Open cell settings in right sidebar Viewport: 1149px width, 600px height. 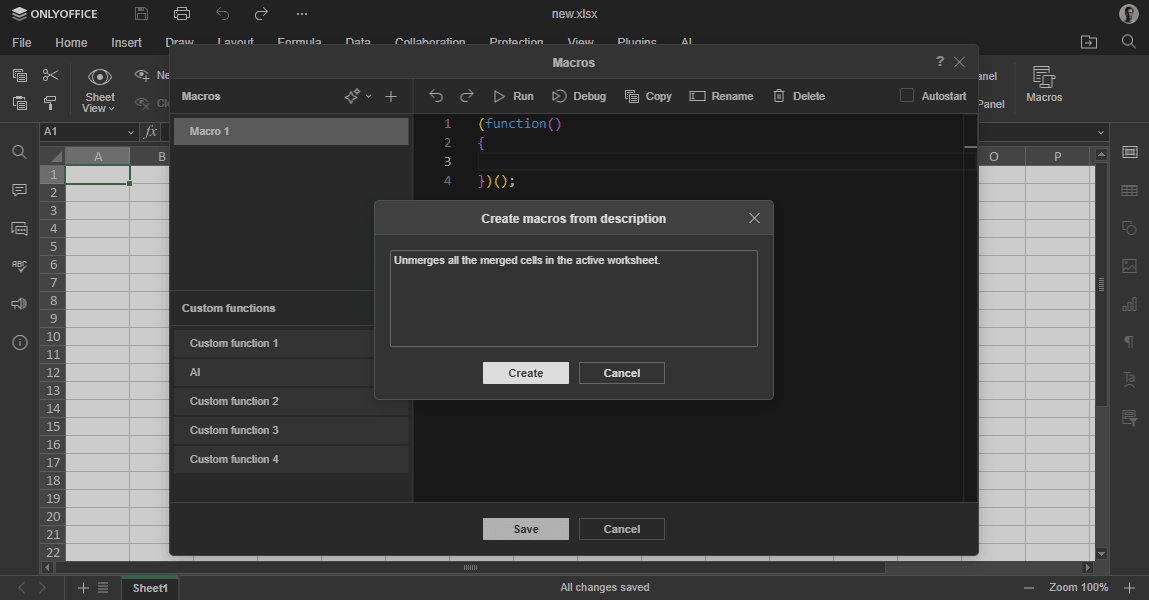click(1129, 152)
